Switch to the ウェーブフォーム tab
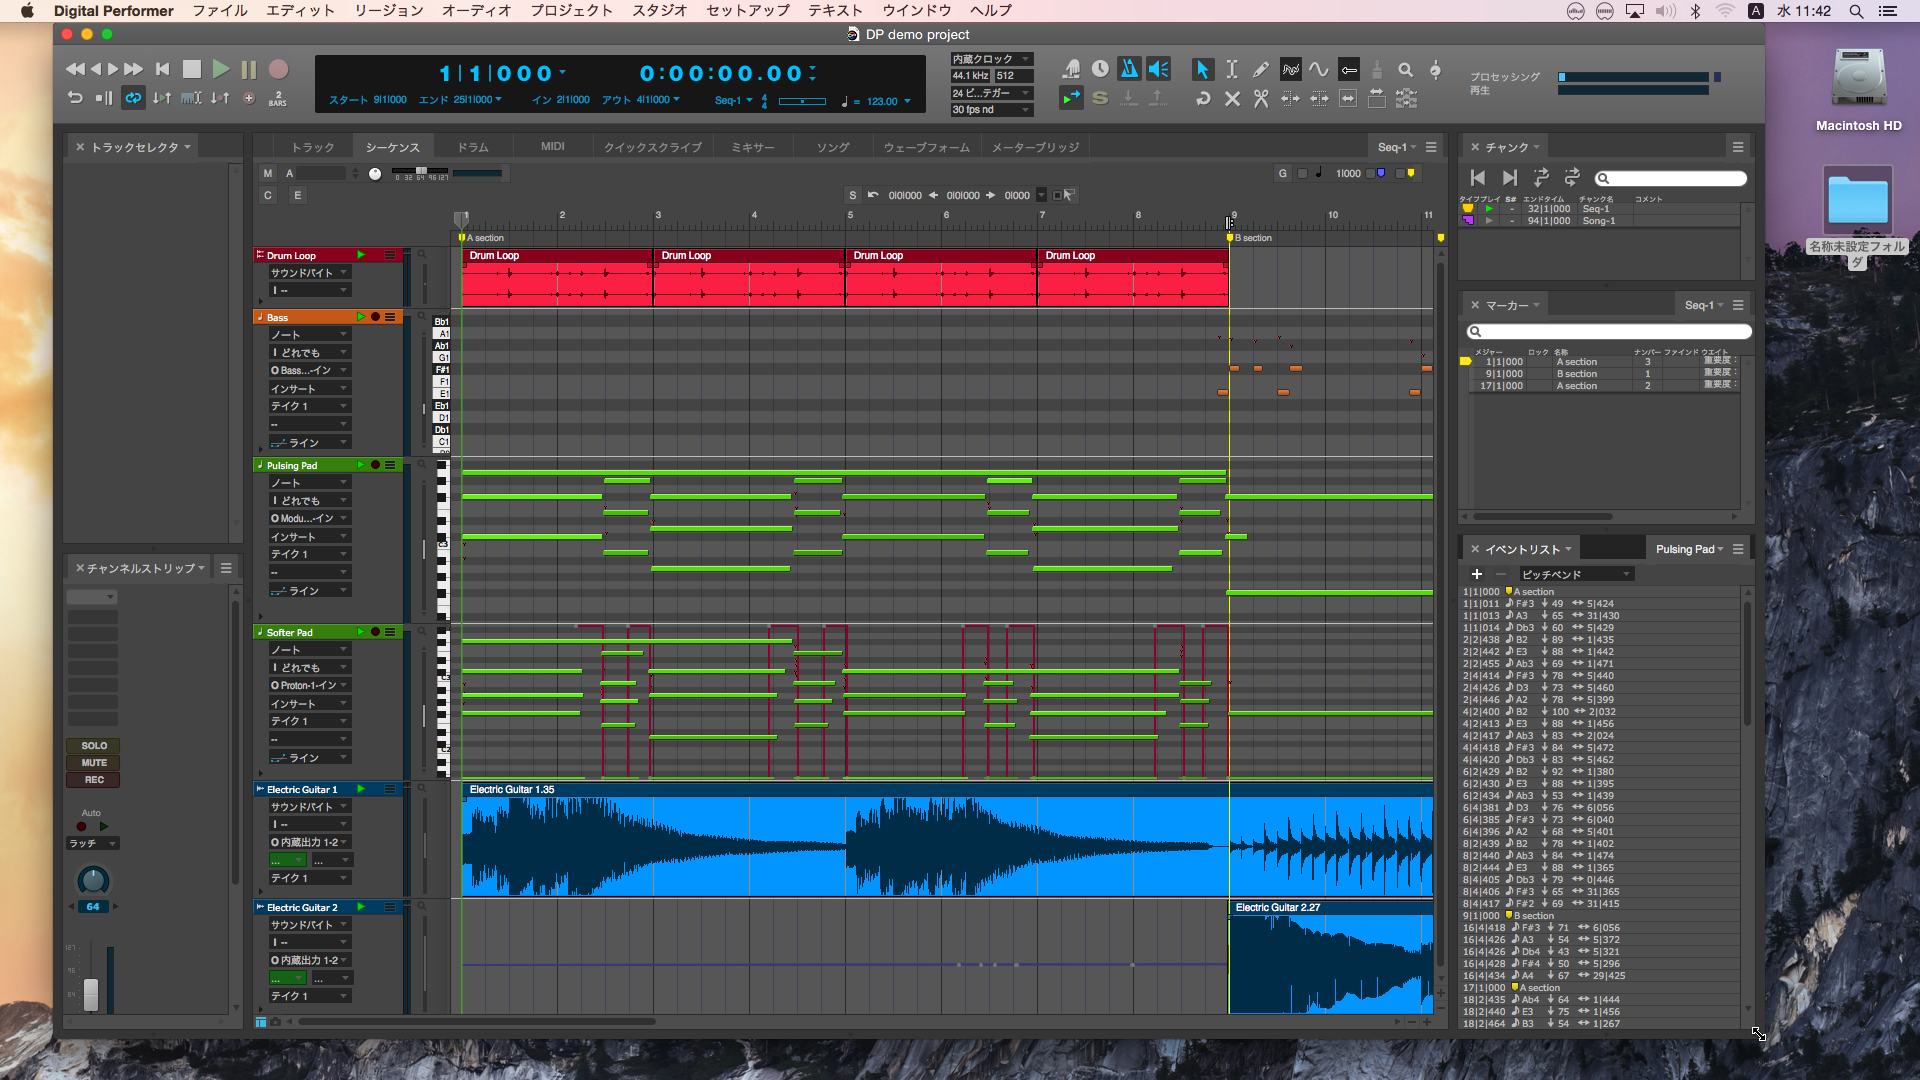Image resolution: width=1920 pixels, height=1080 pixels. (926, 147)
